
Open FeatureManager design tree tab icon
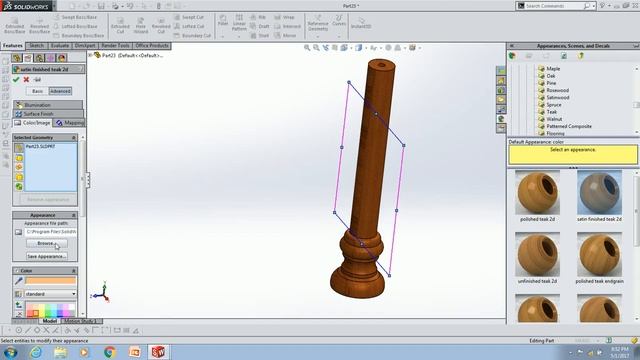click(16, 58)
